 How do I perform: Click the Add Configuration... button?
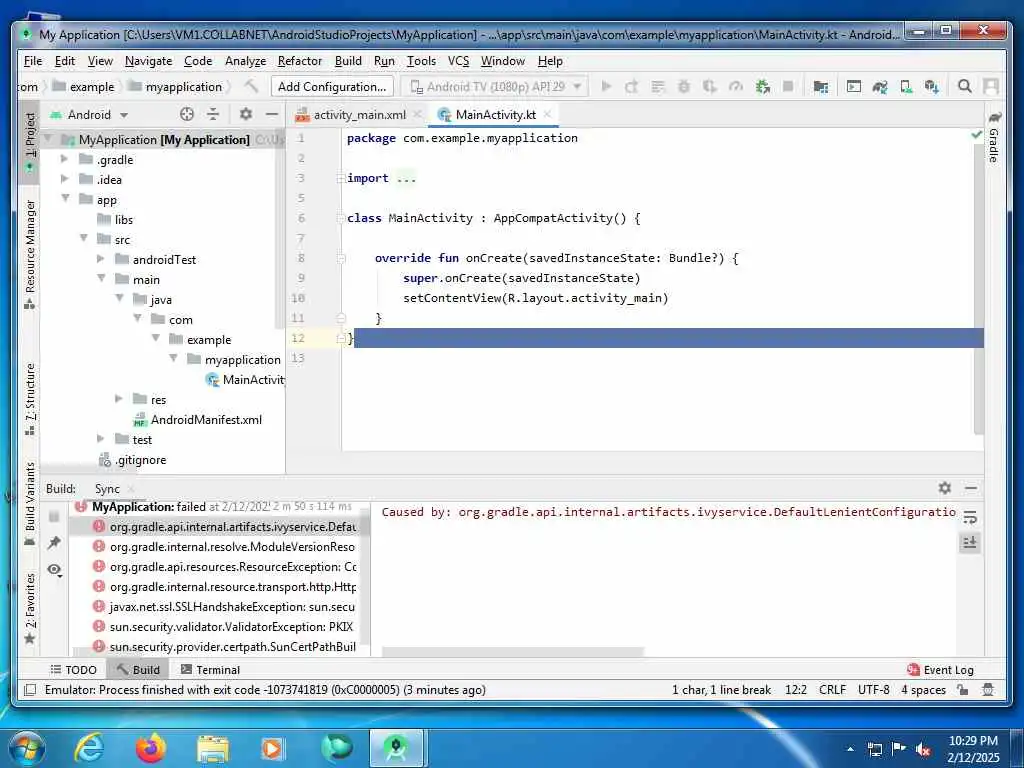pos(332,86)
